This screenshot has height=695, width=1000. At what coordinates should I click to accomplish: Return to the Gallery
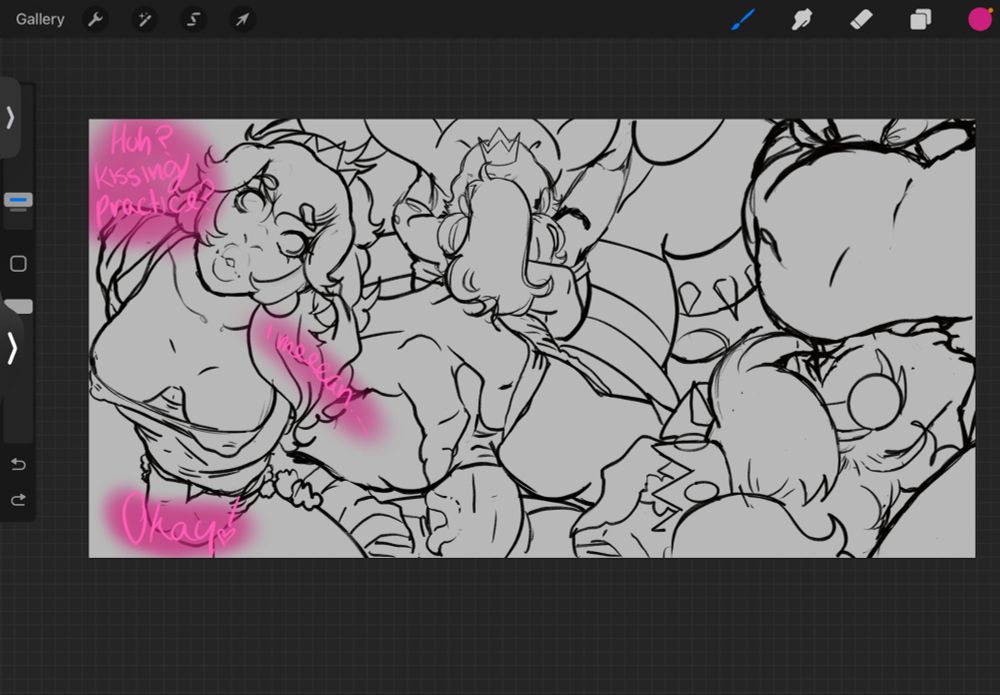click(x=40, y=19)
